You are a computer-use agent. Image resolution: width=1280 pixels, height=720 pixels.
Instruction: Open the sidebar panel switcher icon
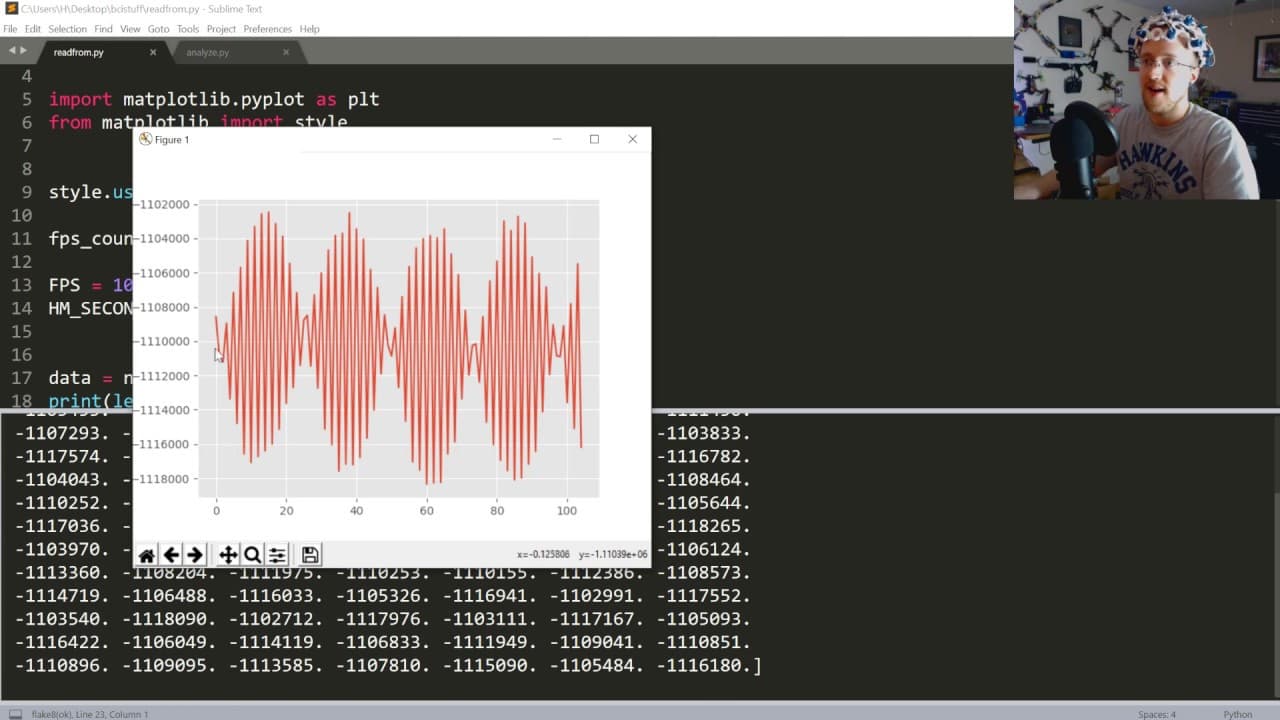click(x=15, y=714)
